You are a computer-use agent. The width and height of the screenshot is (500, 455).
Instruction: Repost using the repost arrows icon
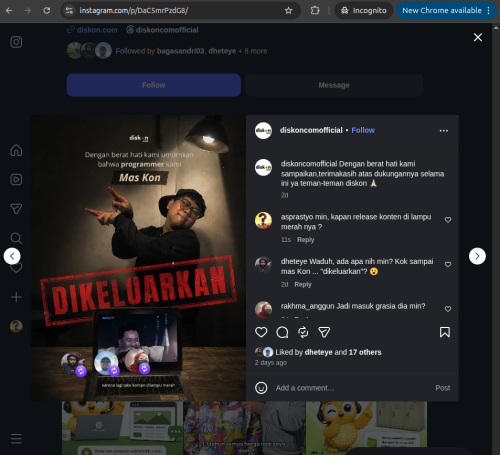click(303, 332)
